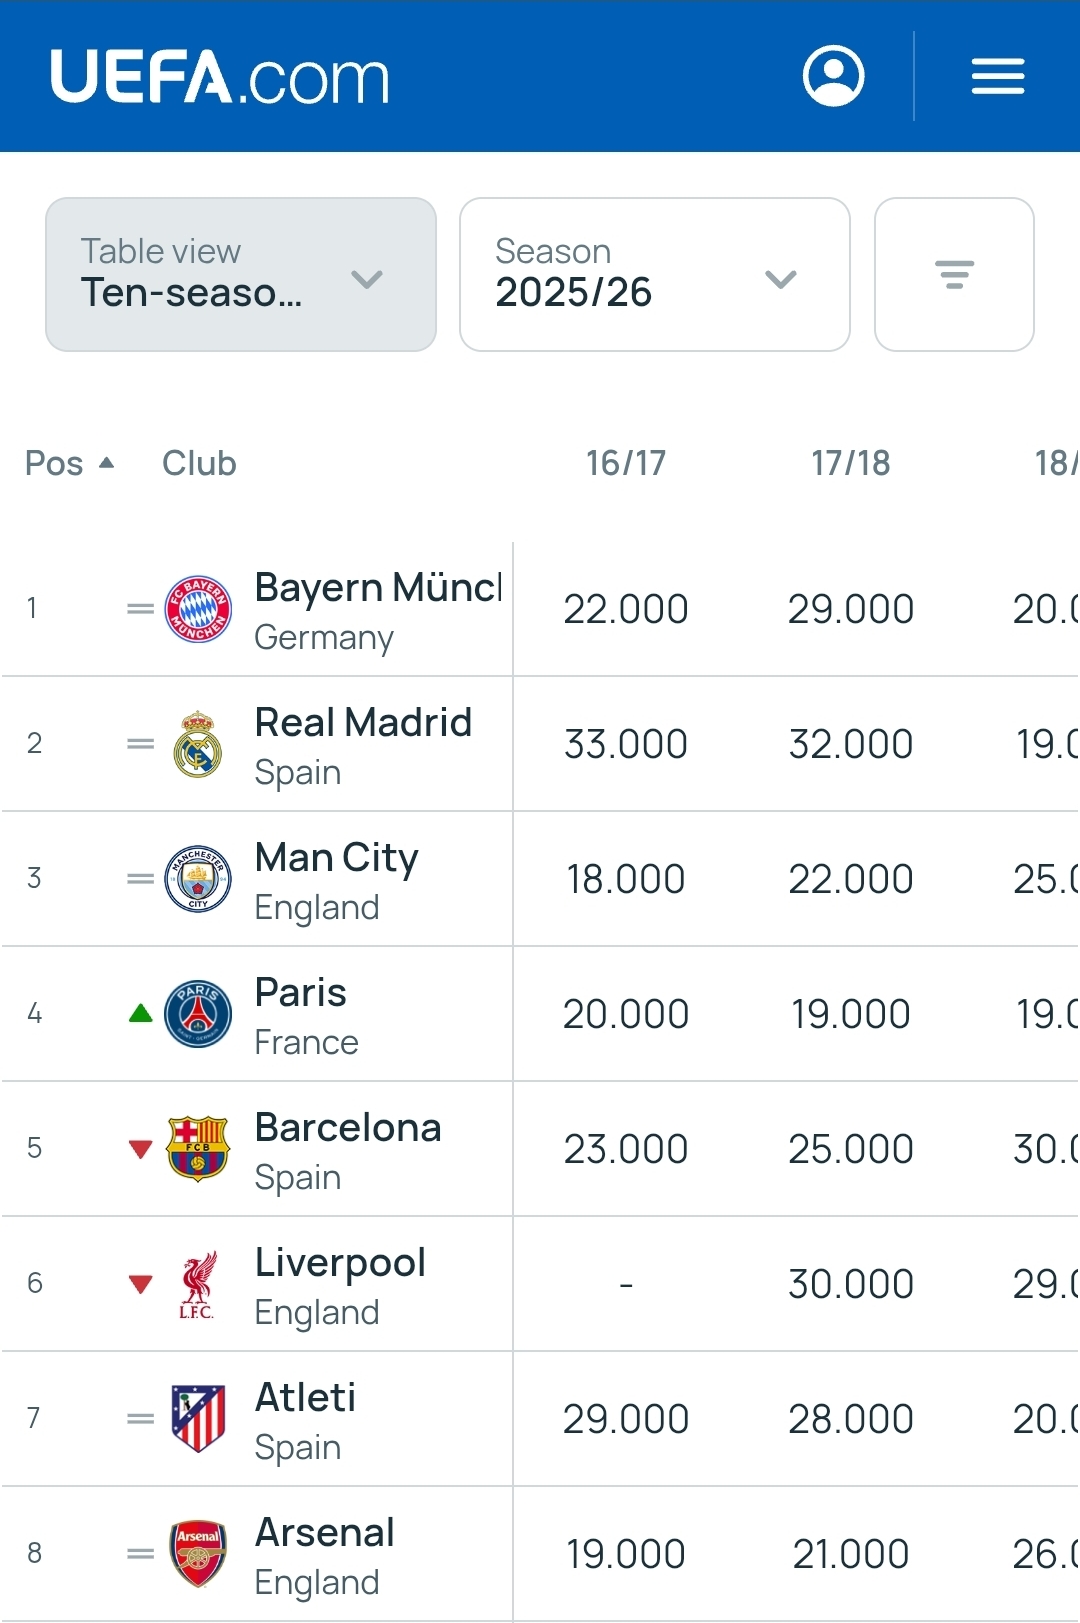Screen dimensions: 1080x1623
Task: Expand the Season 2025/26 dropdown
Action: 654,274
